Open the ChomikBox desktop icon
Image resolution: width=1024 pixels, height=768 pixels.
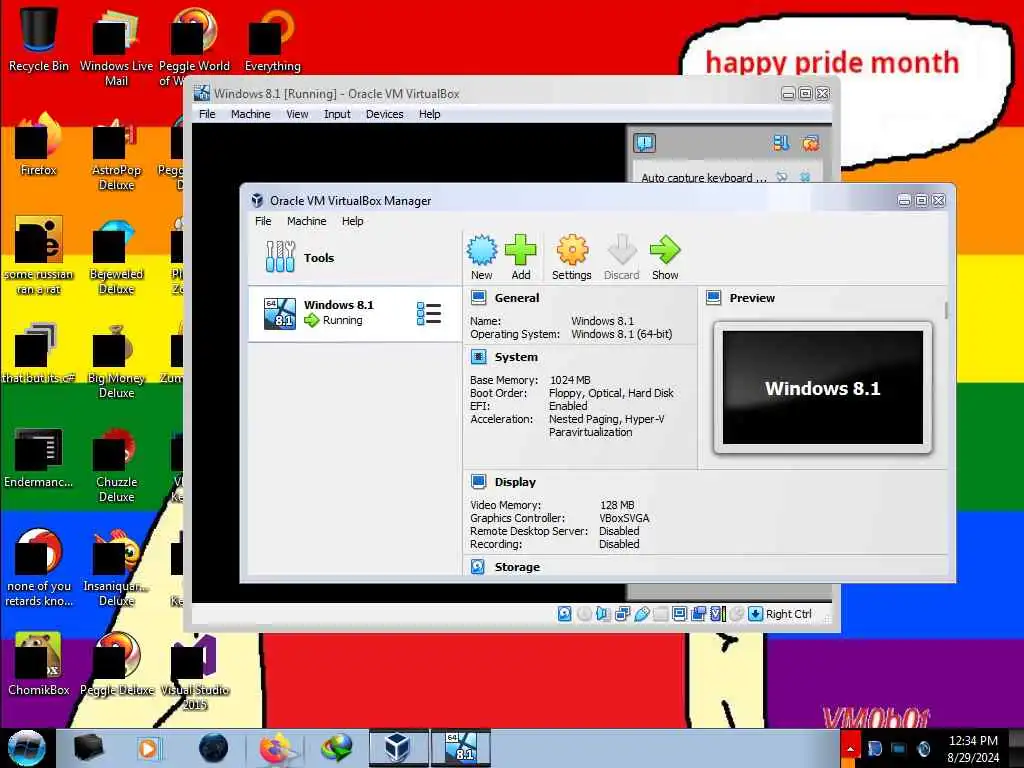[x=39, y=664]
